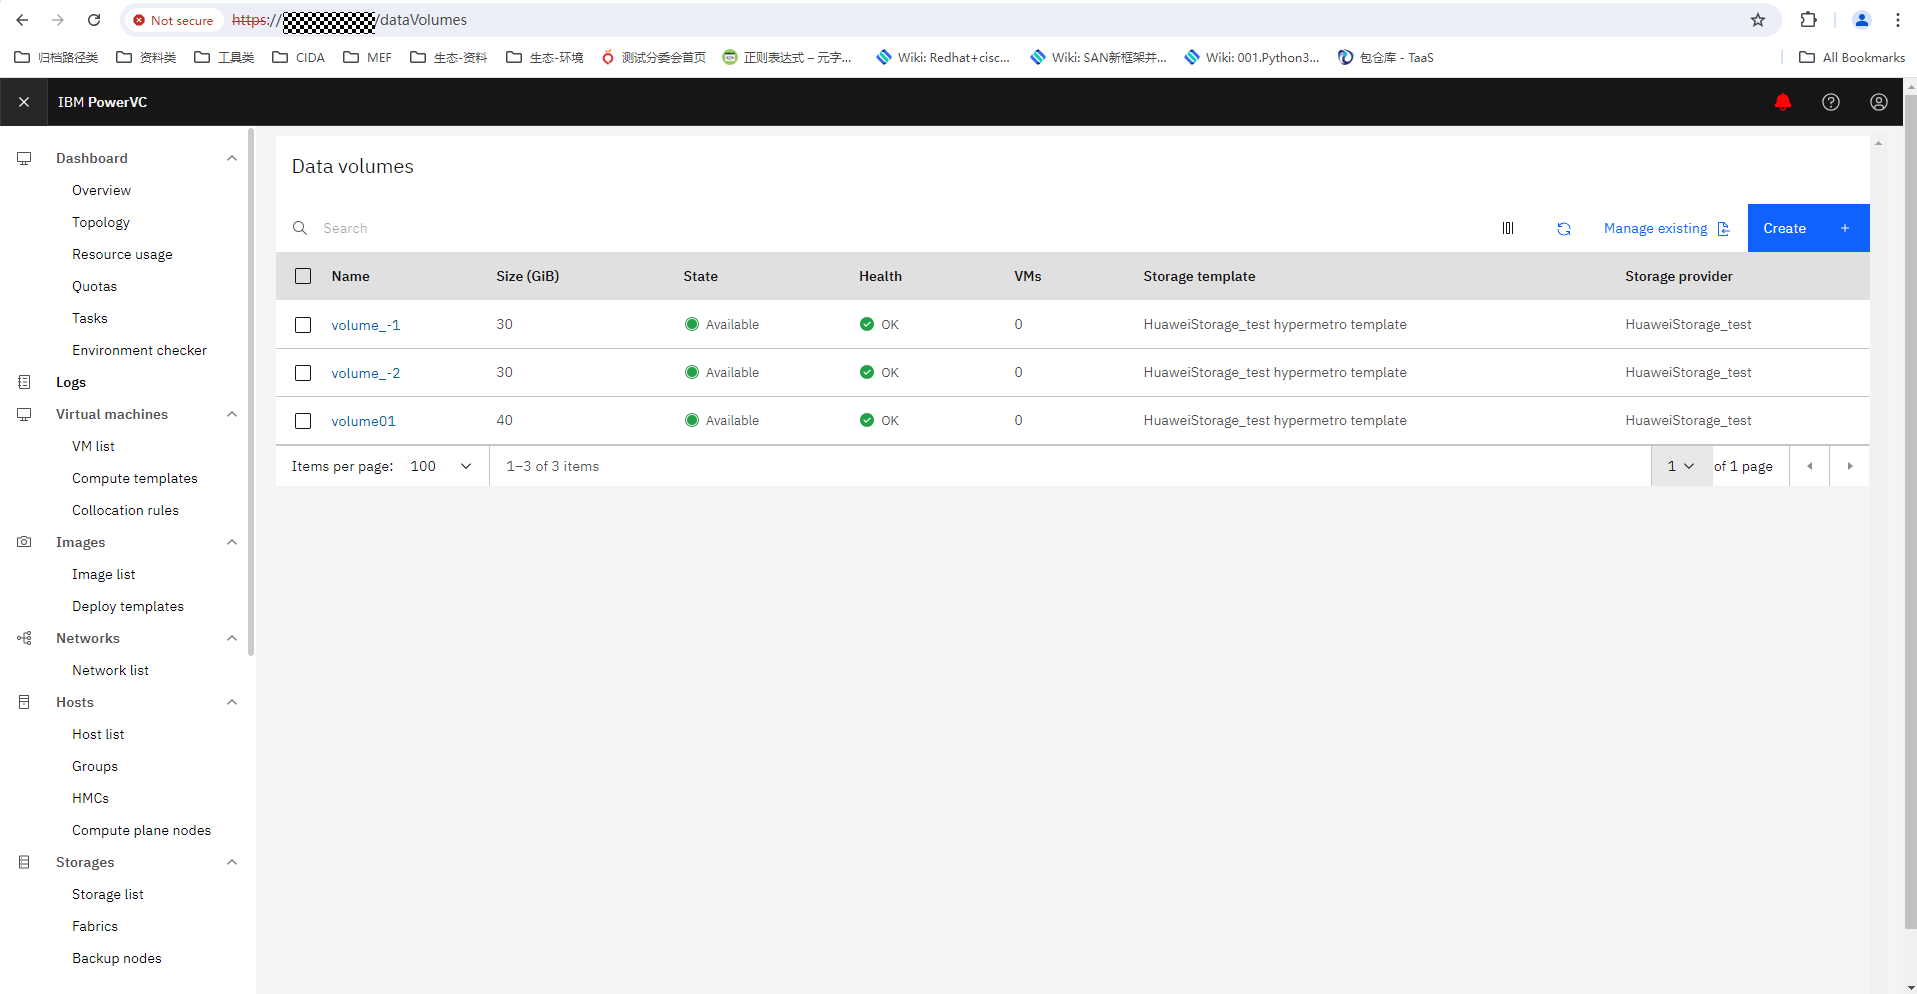
Task: Open browser extensions puzzle icon
Action: point(1808,20)
